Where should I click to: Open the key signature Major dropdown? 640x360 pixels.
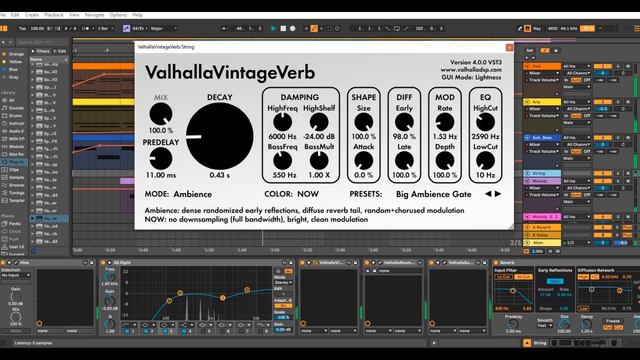(164, 29)
